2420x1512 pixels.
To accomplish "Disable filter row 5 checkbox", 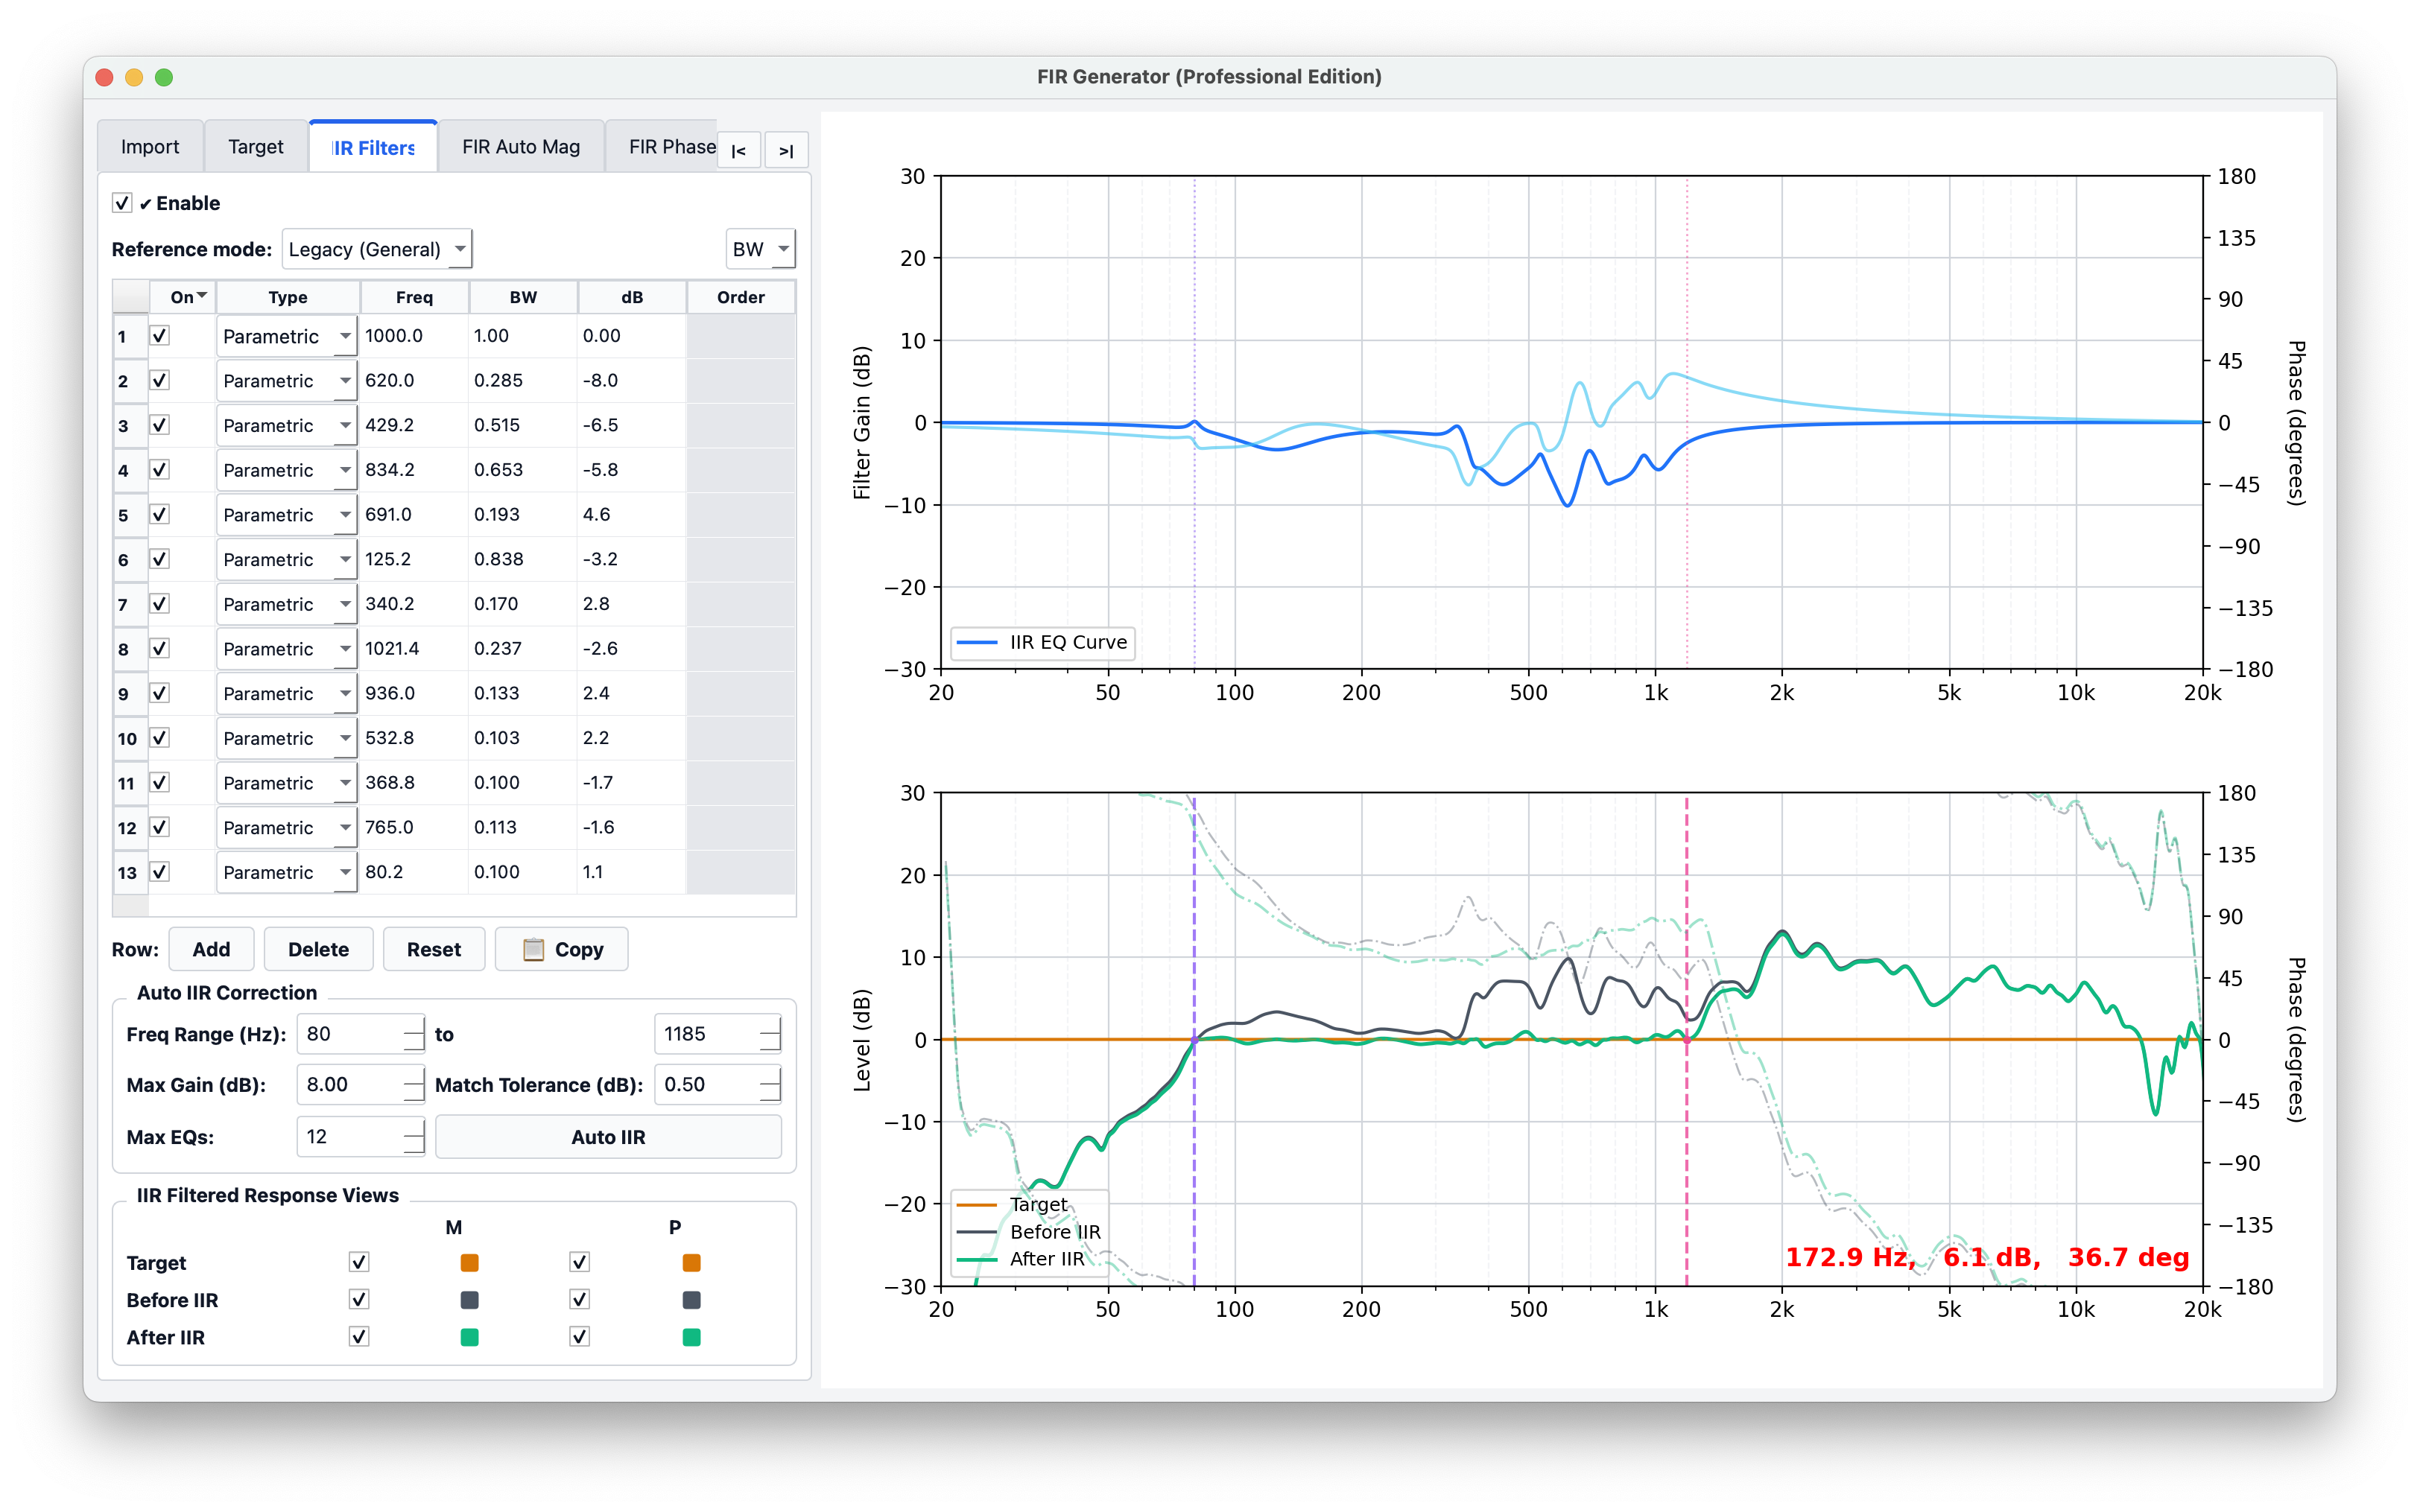I will point(160,514).
